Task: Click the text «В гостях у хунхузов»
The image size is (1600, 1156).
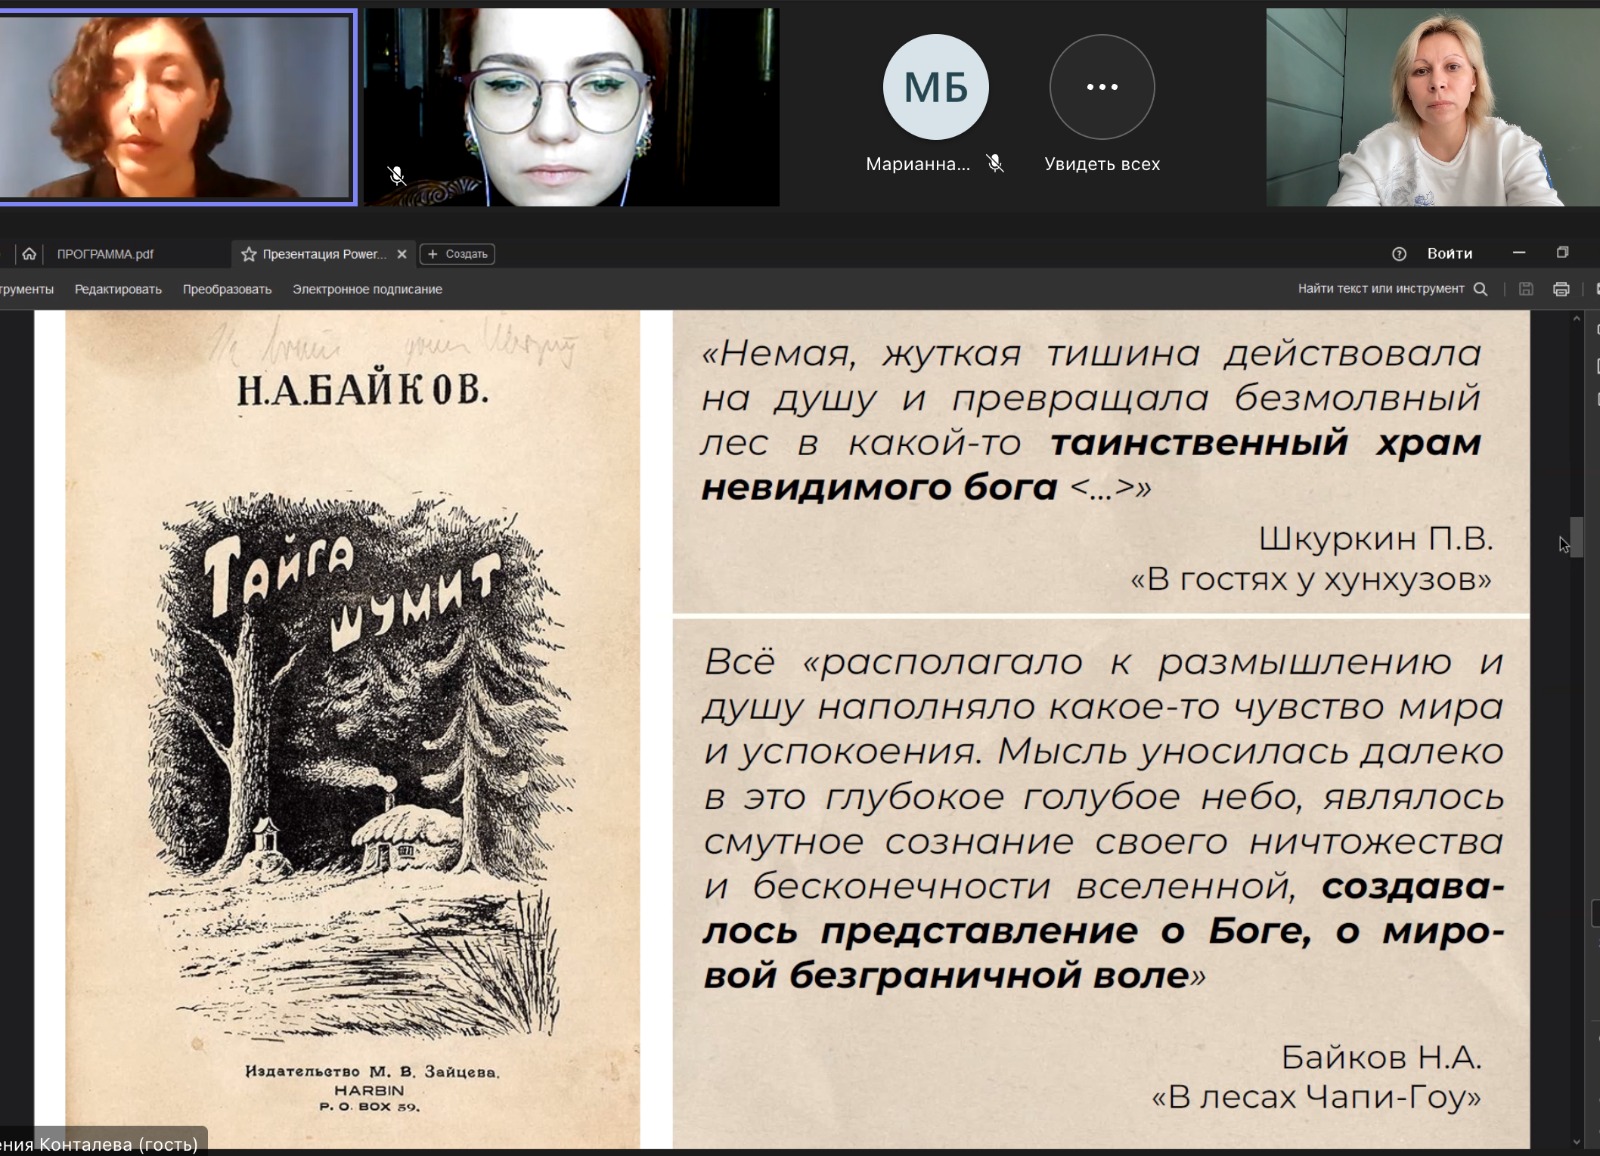Action: 1310,579
